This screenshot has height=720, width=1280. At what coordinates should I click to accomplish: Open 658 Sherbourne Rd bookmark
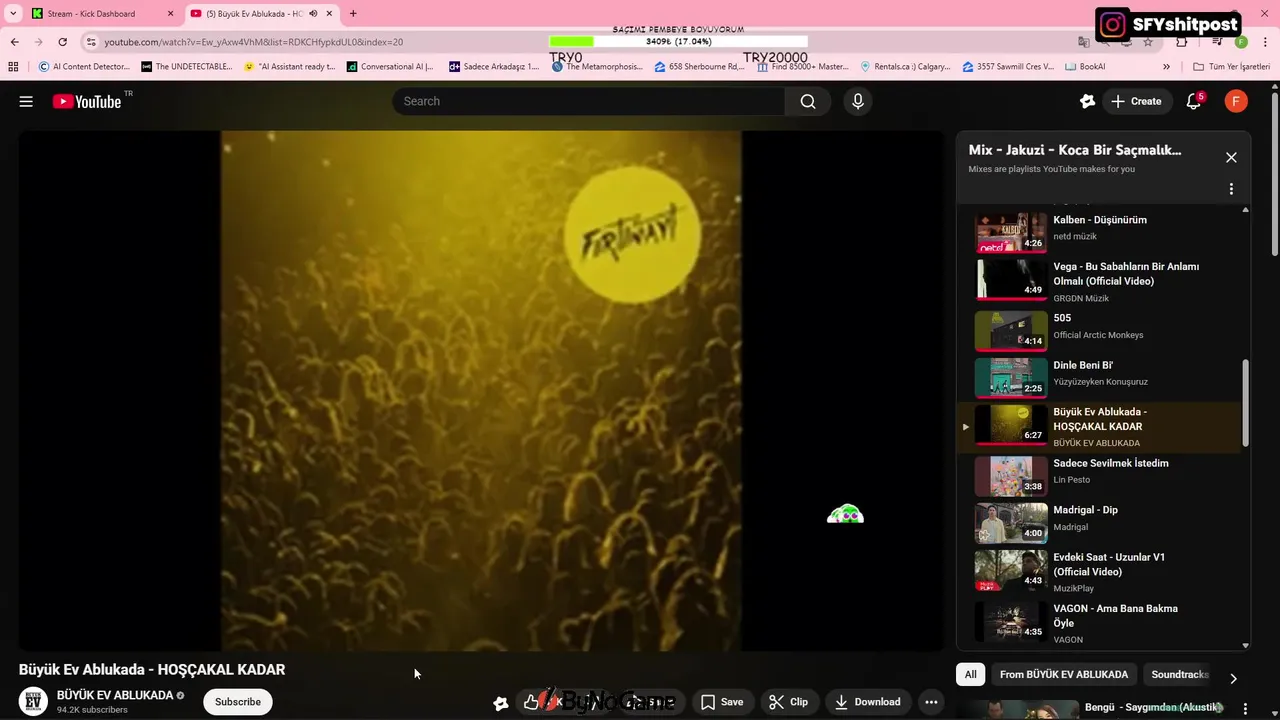pyautogui.click(x=700, y=67)
